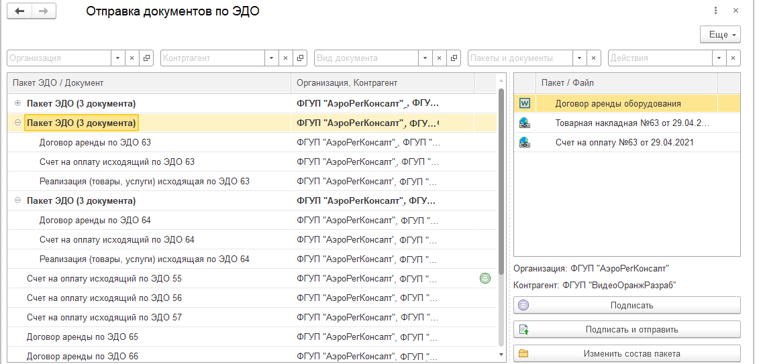Collapse the package containing Договор аренды по ЭДО 64
The width and height of the screenshot is (761, 364).
tap(18, 200)
